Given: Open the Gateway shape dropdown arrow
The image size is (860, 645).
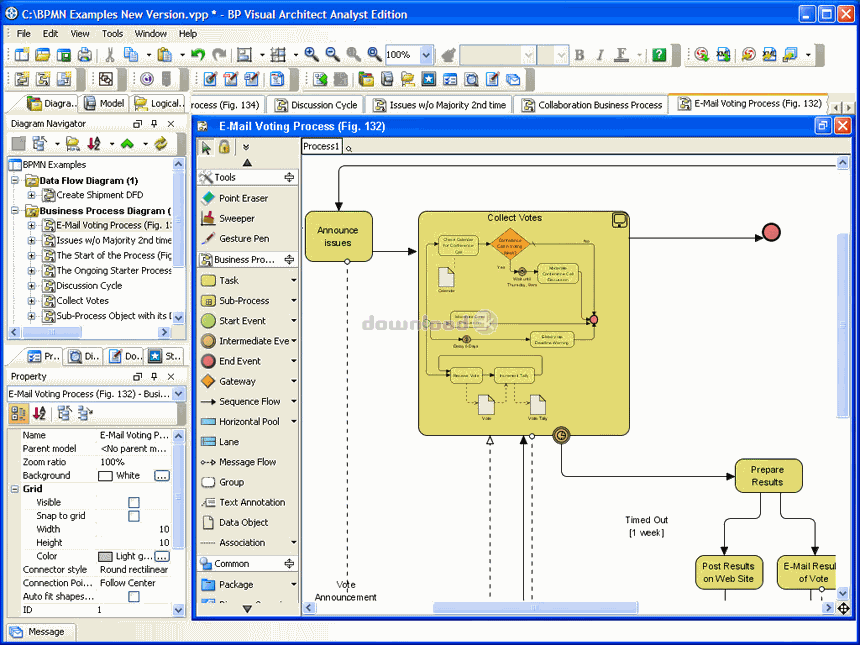Looking at the screenshot, I should pyautogui.click(x=293, y=381).
